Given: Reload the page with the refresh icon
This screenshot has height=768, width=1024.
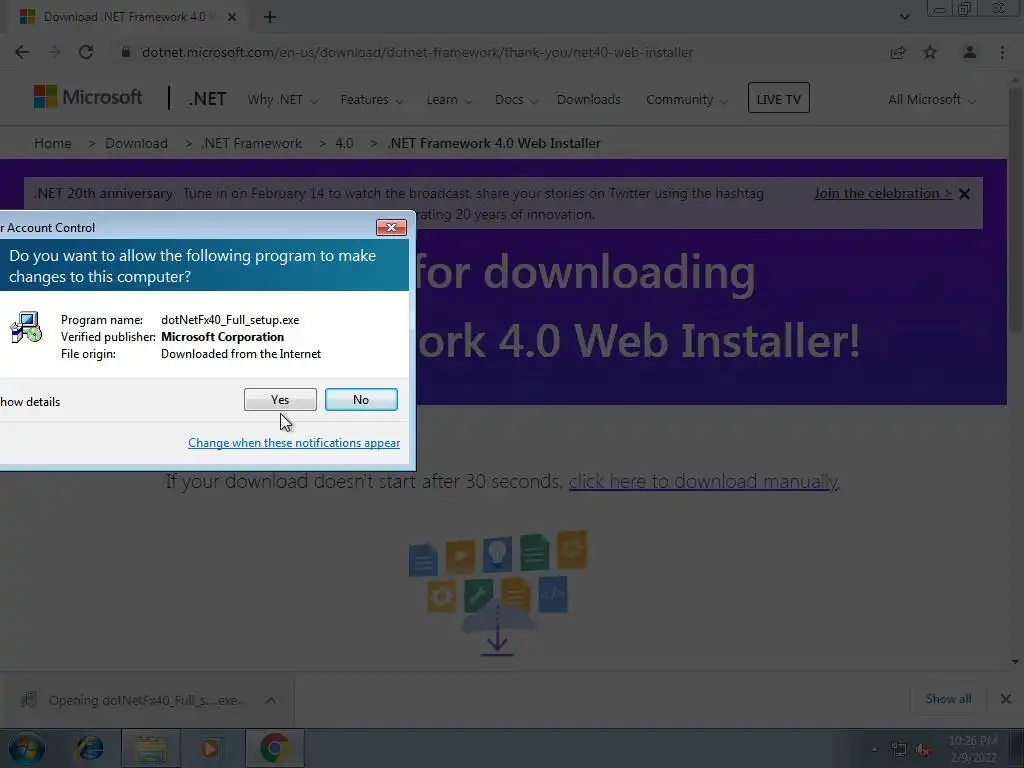Looking at the screenshot, I should click(86, 52).
